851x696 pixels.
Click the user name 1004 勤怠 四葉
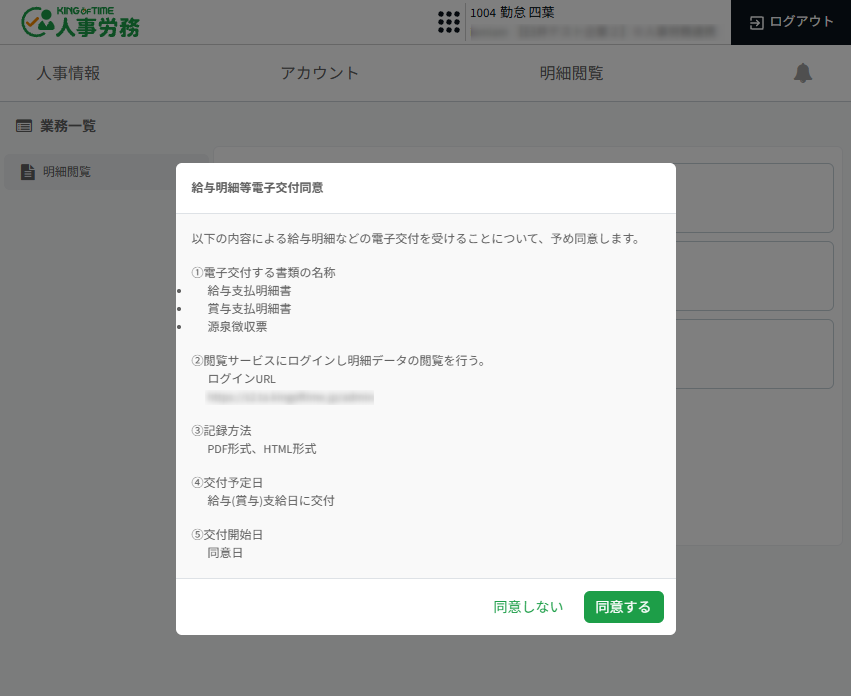tap(512, 12)
